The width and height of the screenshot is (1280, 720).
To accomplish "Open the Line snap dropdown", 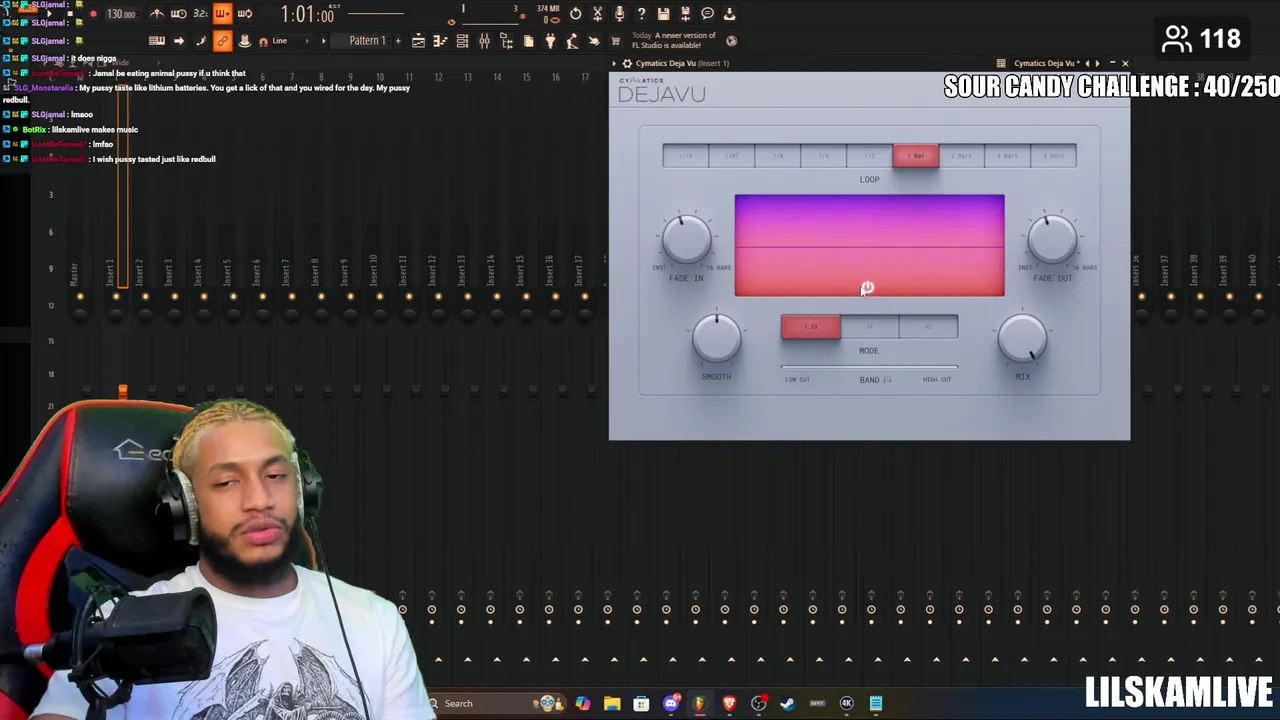I will click(x=290, y=41).
